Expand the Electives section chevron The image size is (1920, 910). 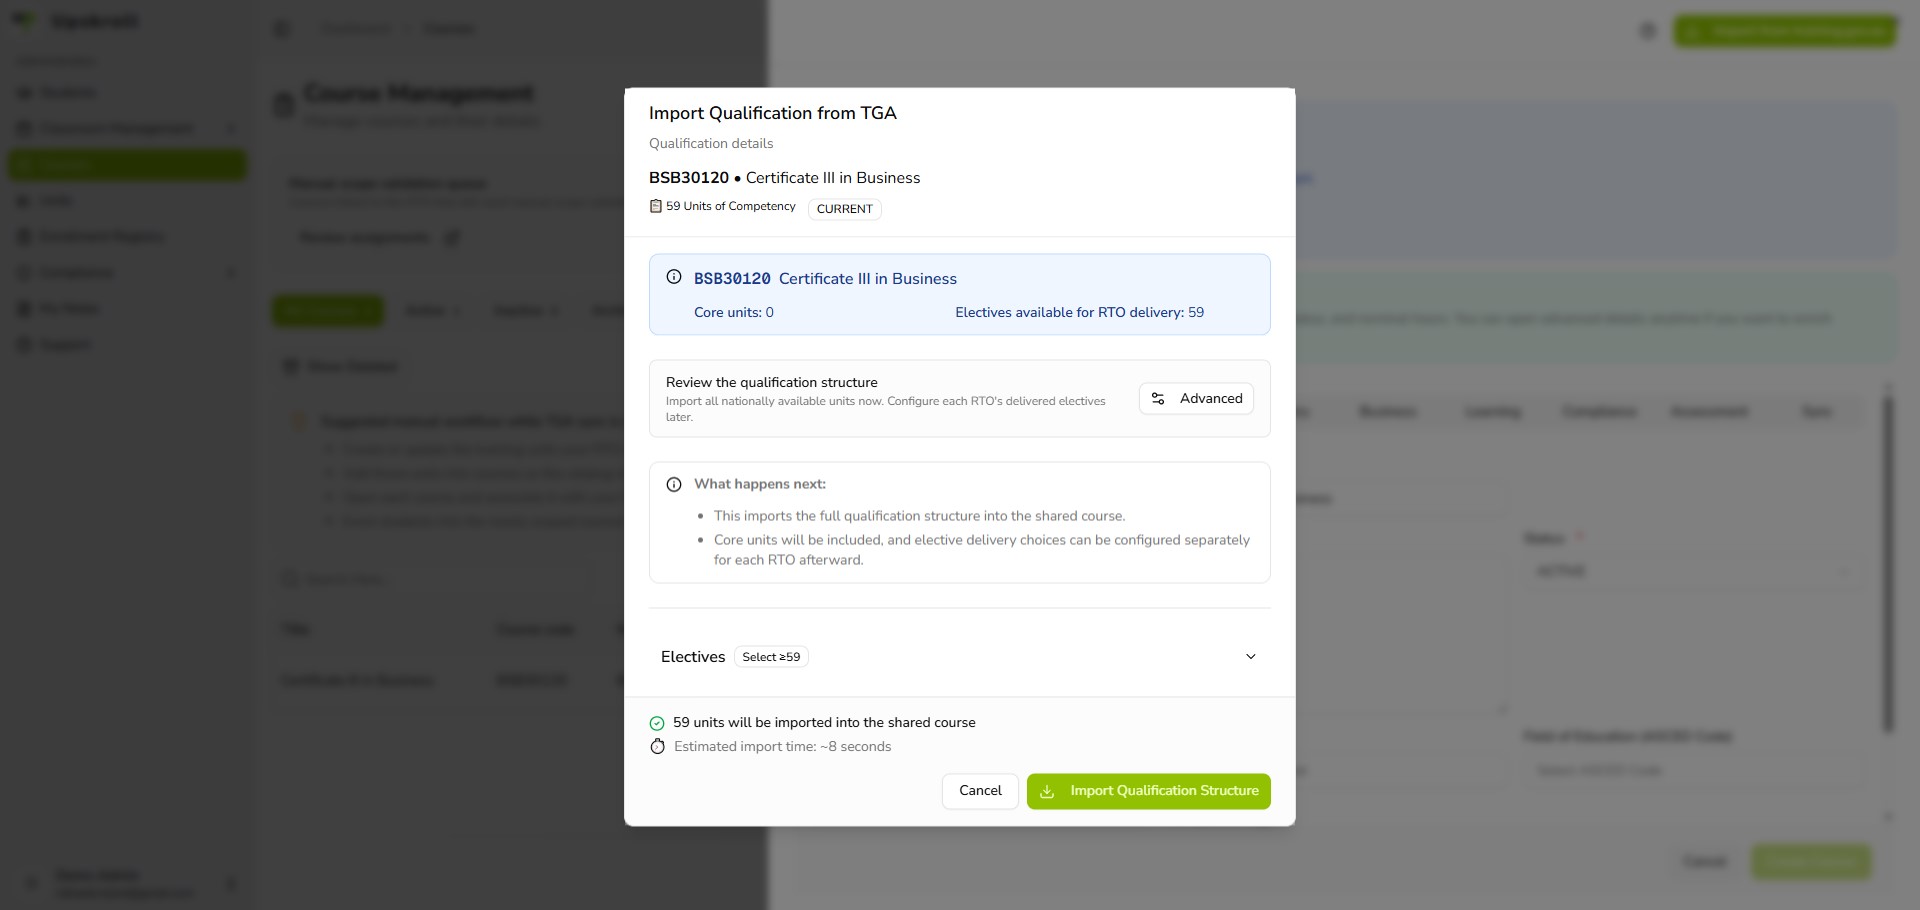tap(1250, 657)
